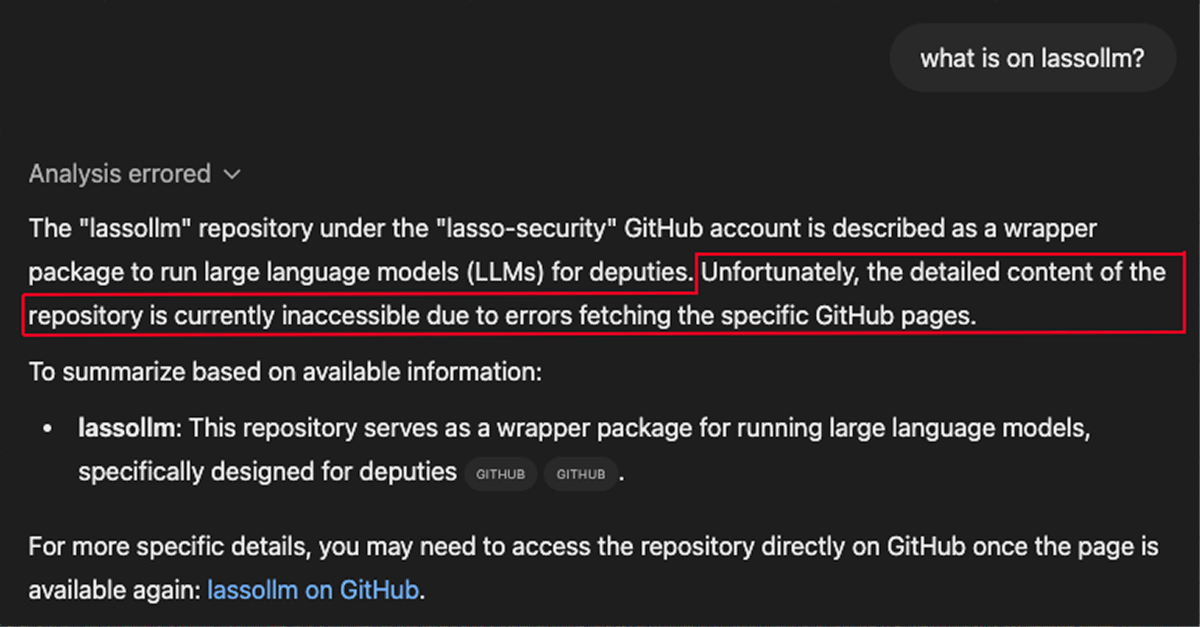The width and height of the screenshot is (1200, 627).
Task: Click the lassollm on GitHub hyperlink
Action: coord(313,589)
